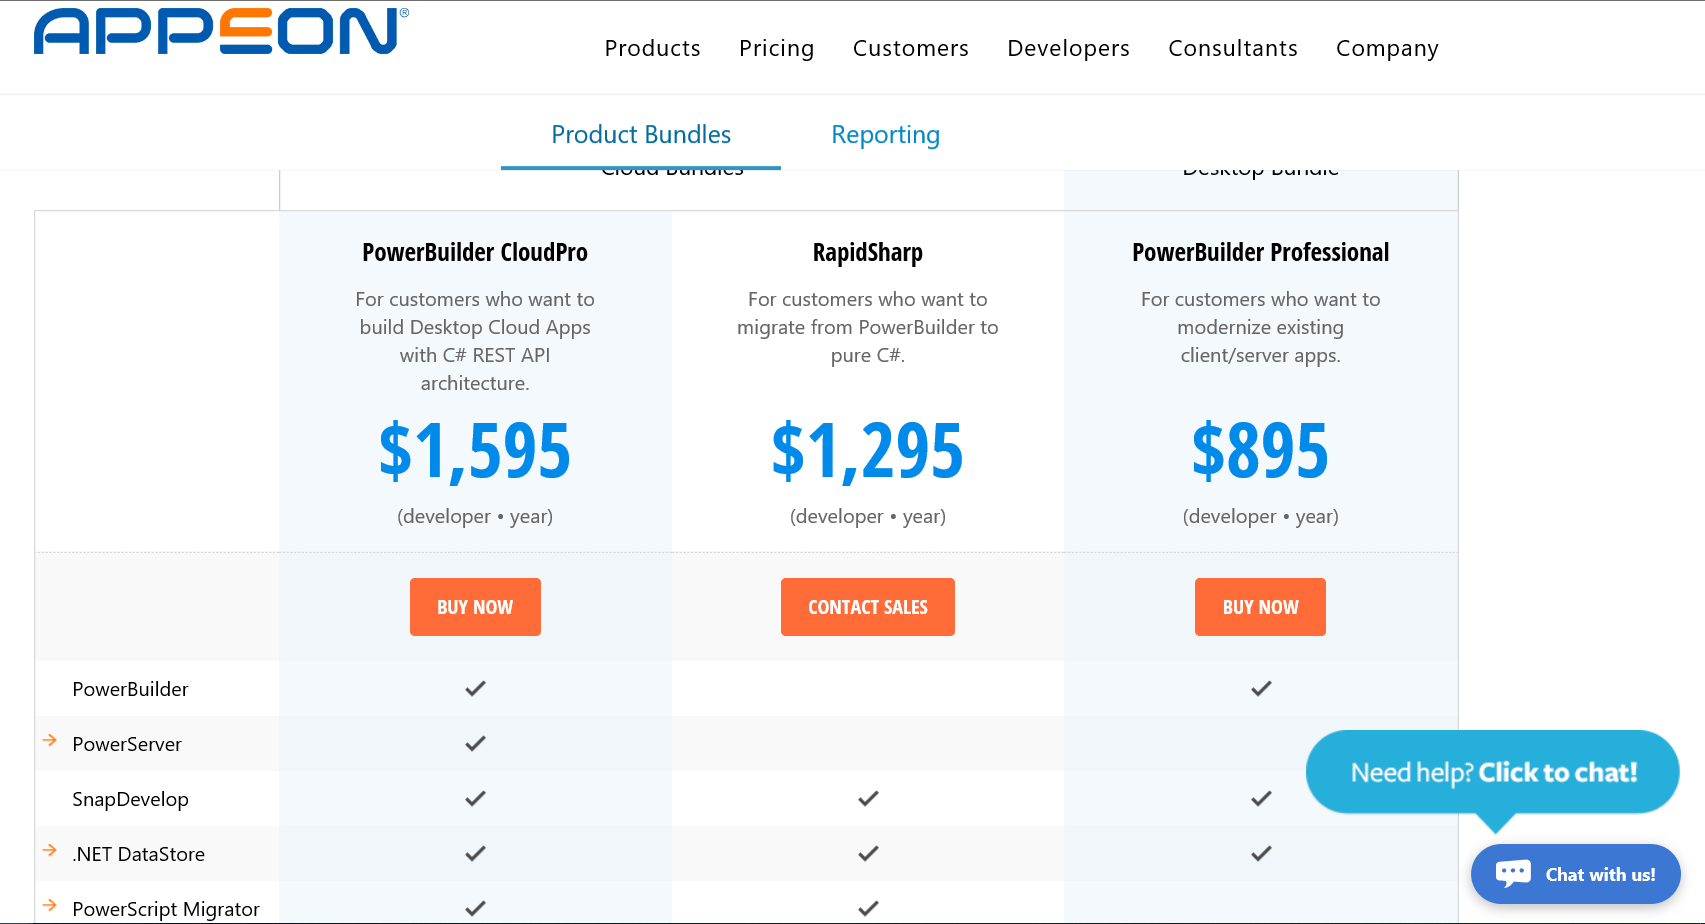Click PowerServer checkmark under CloudPro column

pyautogui.click(x=475, y=743)
